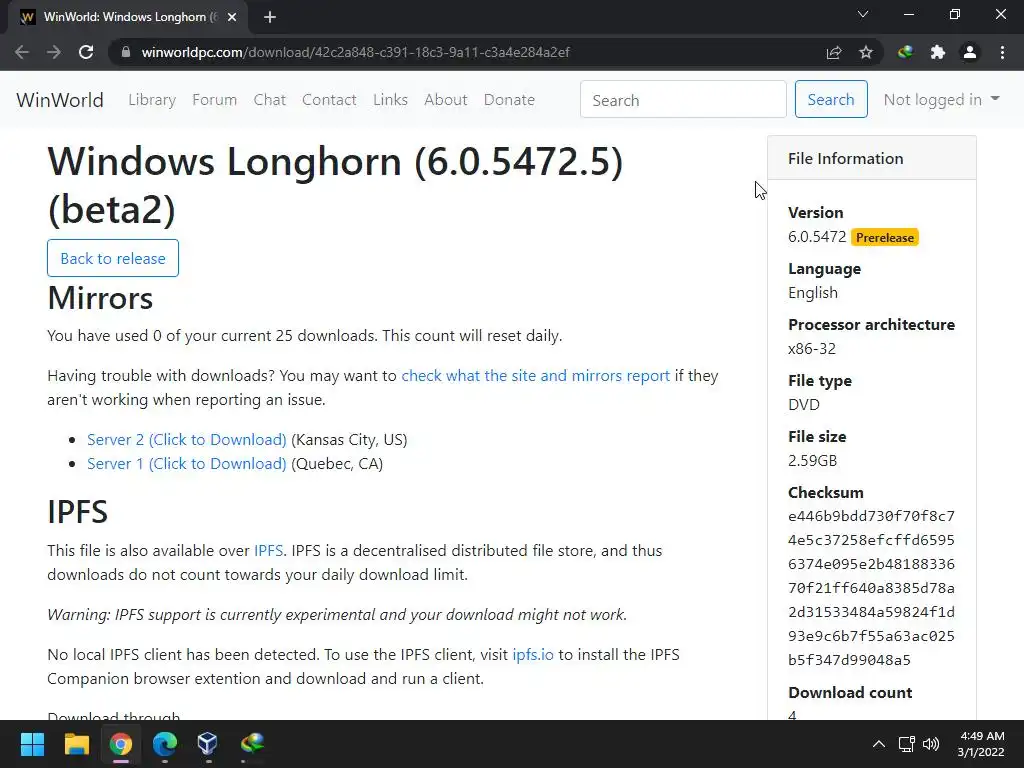Image resolution: width=1024 pixels, height=768 pixels.
Task: Visit the ipfs.io link
Action: [x=533, y=654]
